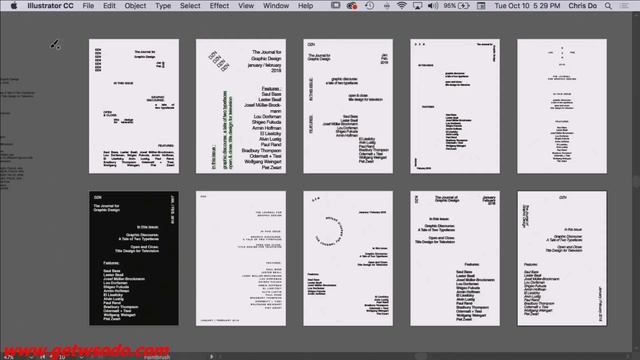The width and height of the screenshot is (640, 360).
Task: Open the Effect menu
Action: (219, 6)
